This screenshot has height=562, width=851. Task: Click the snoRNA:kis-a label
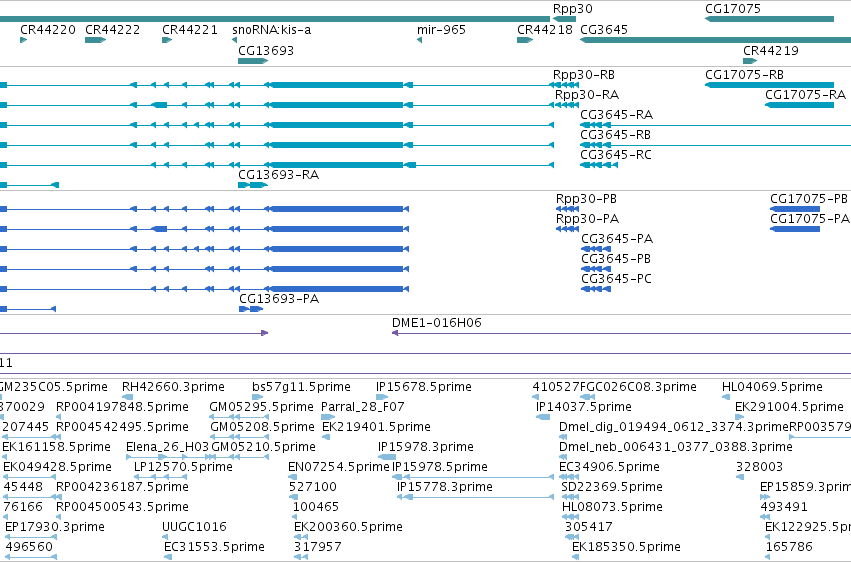pos(271,30)
